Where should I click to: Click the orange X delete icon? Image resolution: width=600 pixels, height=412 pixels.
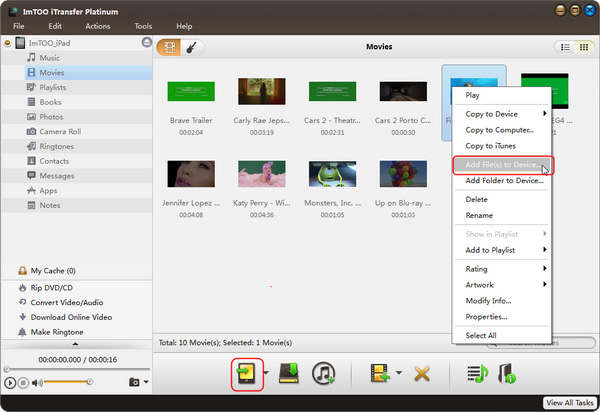click(422, 374)
